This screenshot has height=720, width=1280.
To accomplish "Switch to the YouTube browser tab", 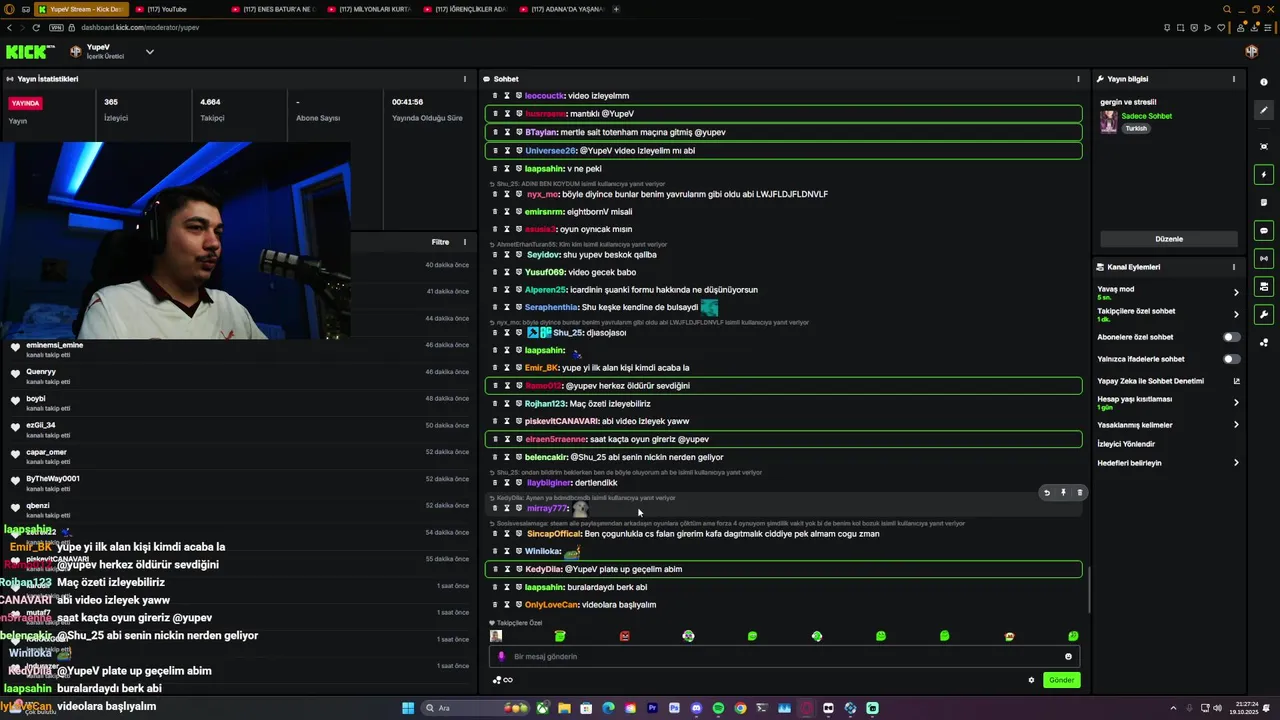I will pos(177,9).
